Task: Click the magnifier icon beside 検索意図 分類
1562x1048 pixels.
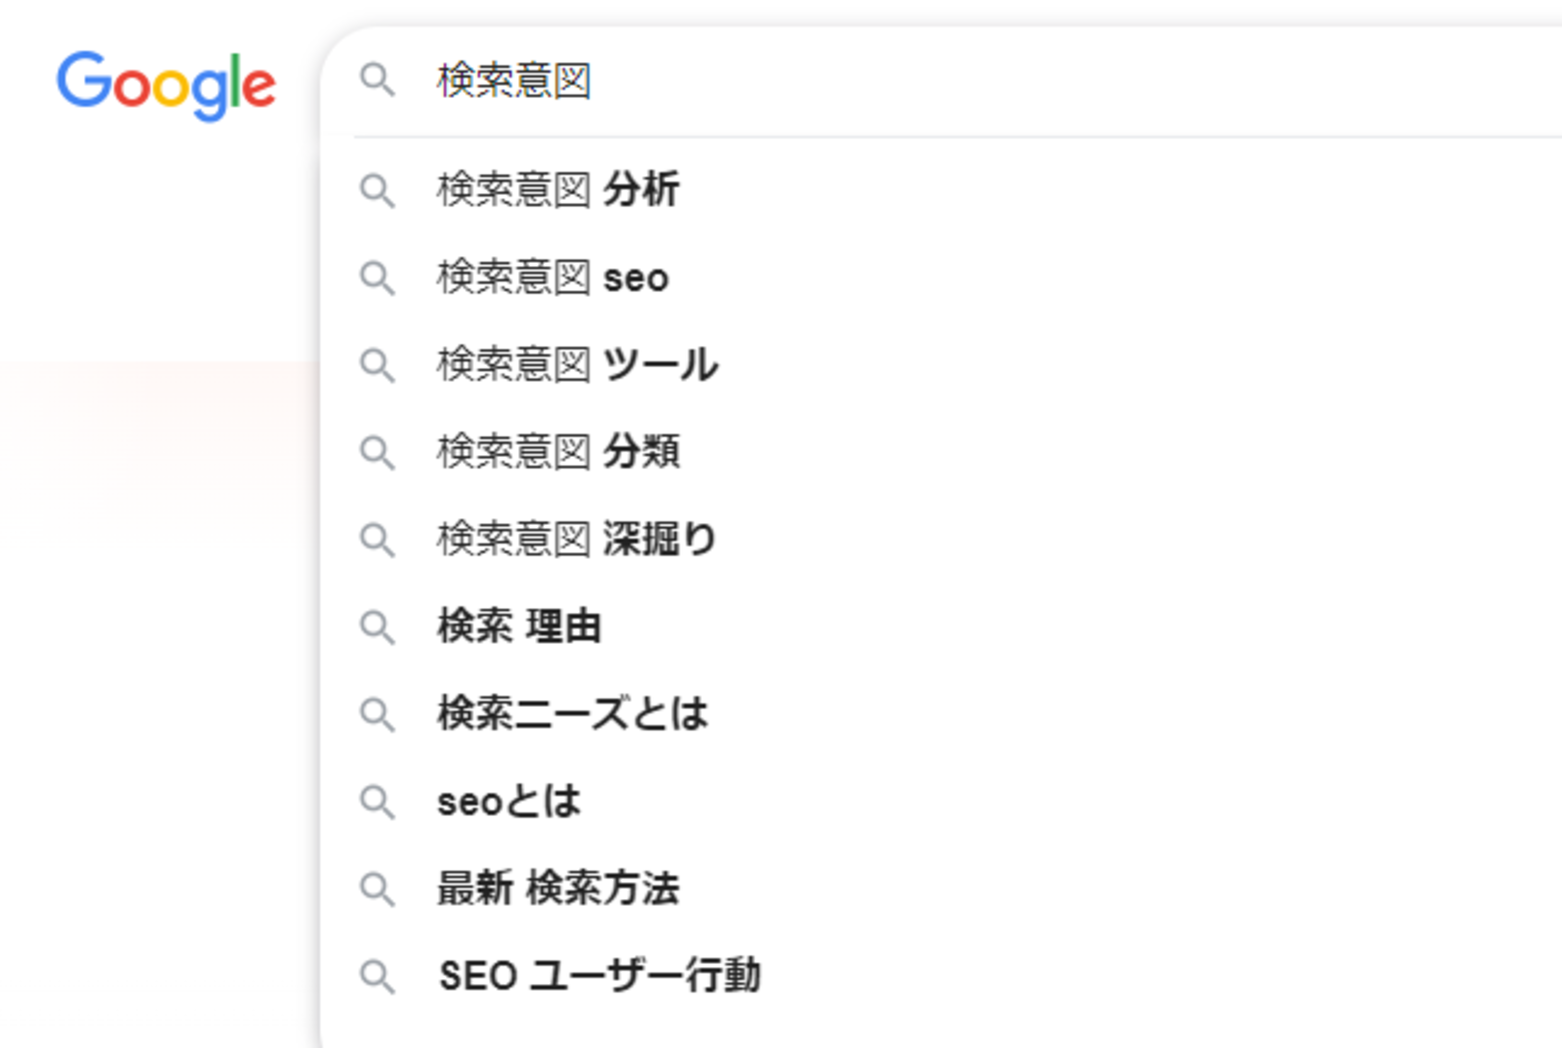Action: pyautogui.click(x=378, y=452)
